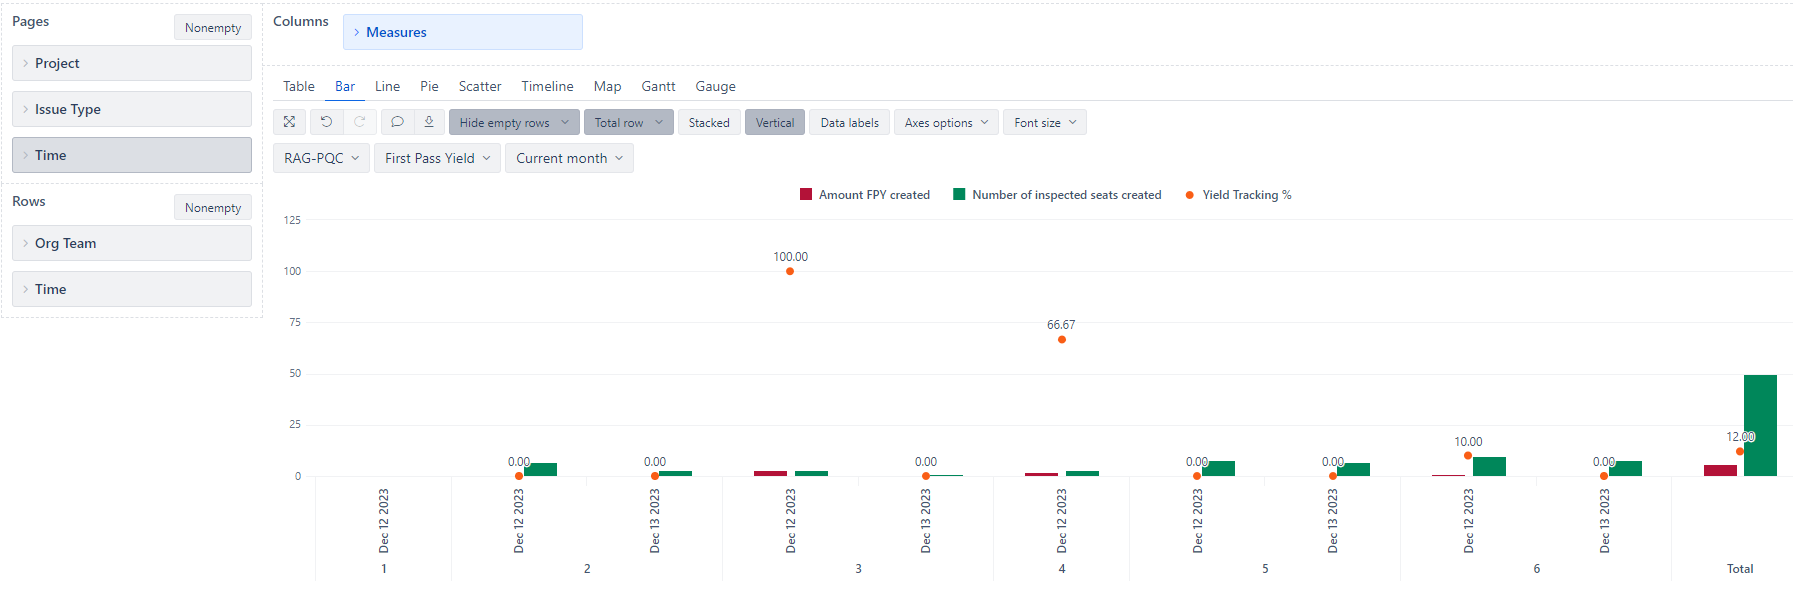
Task: Open the Current month time filter
Action: pyautogui.click(x=569, y=158)
